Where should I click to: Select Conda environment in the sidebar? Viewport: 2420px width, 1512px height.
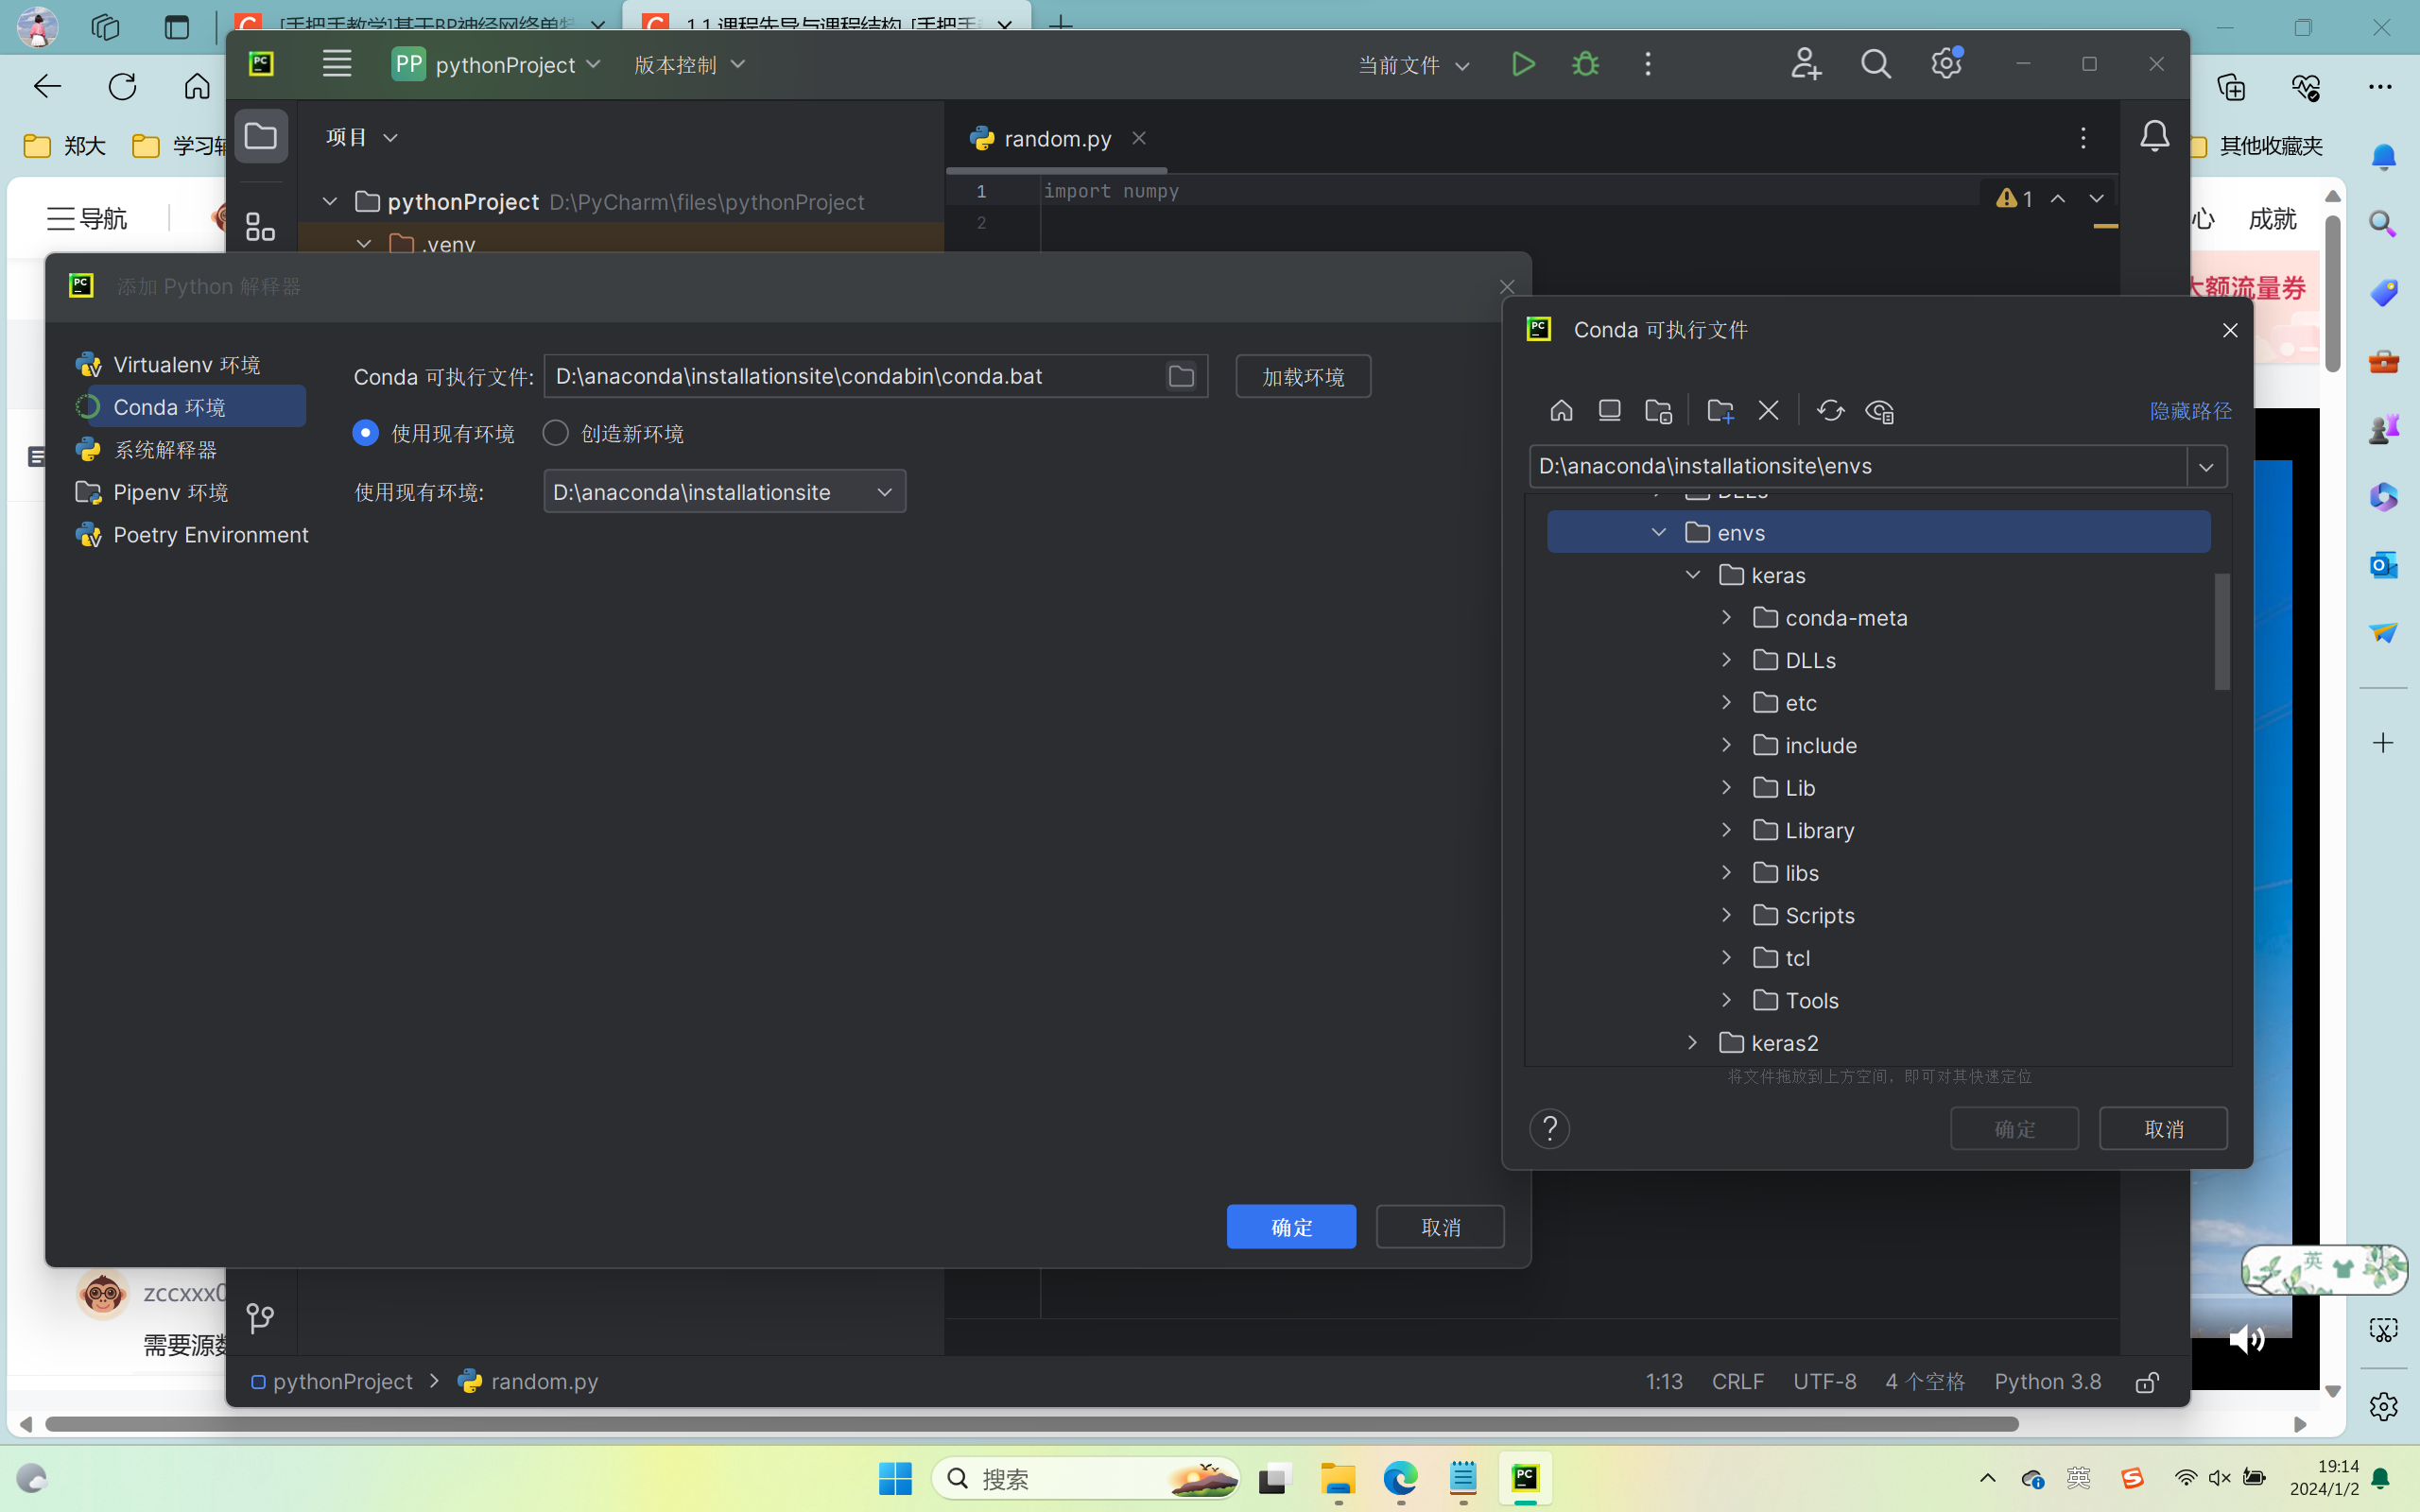pos(190,407)
